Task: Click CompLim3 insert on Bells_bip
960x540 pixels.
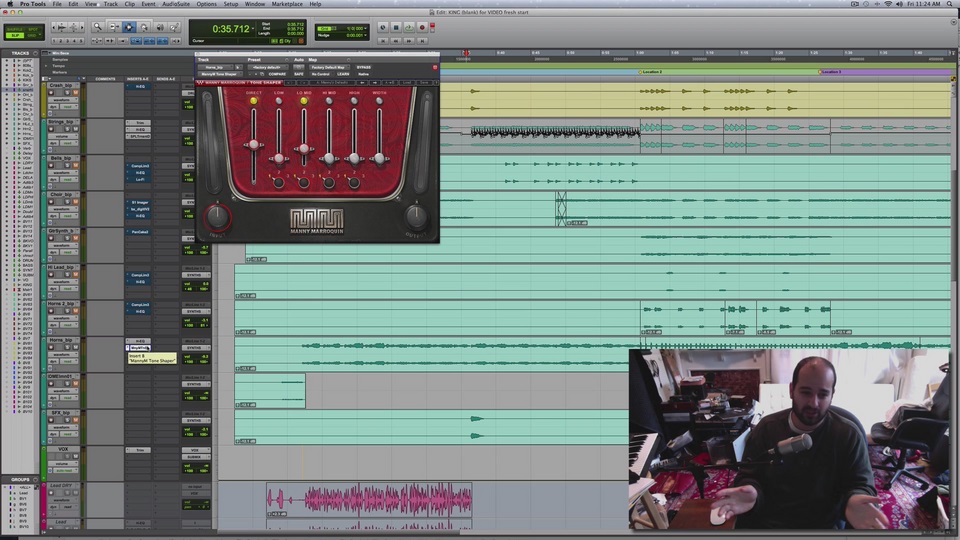Action: tap(138, 166)
